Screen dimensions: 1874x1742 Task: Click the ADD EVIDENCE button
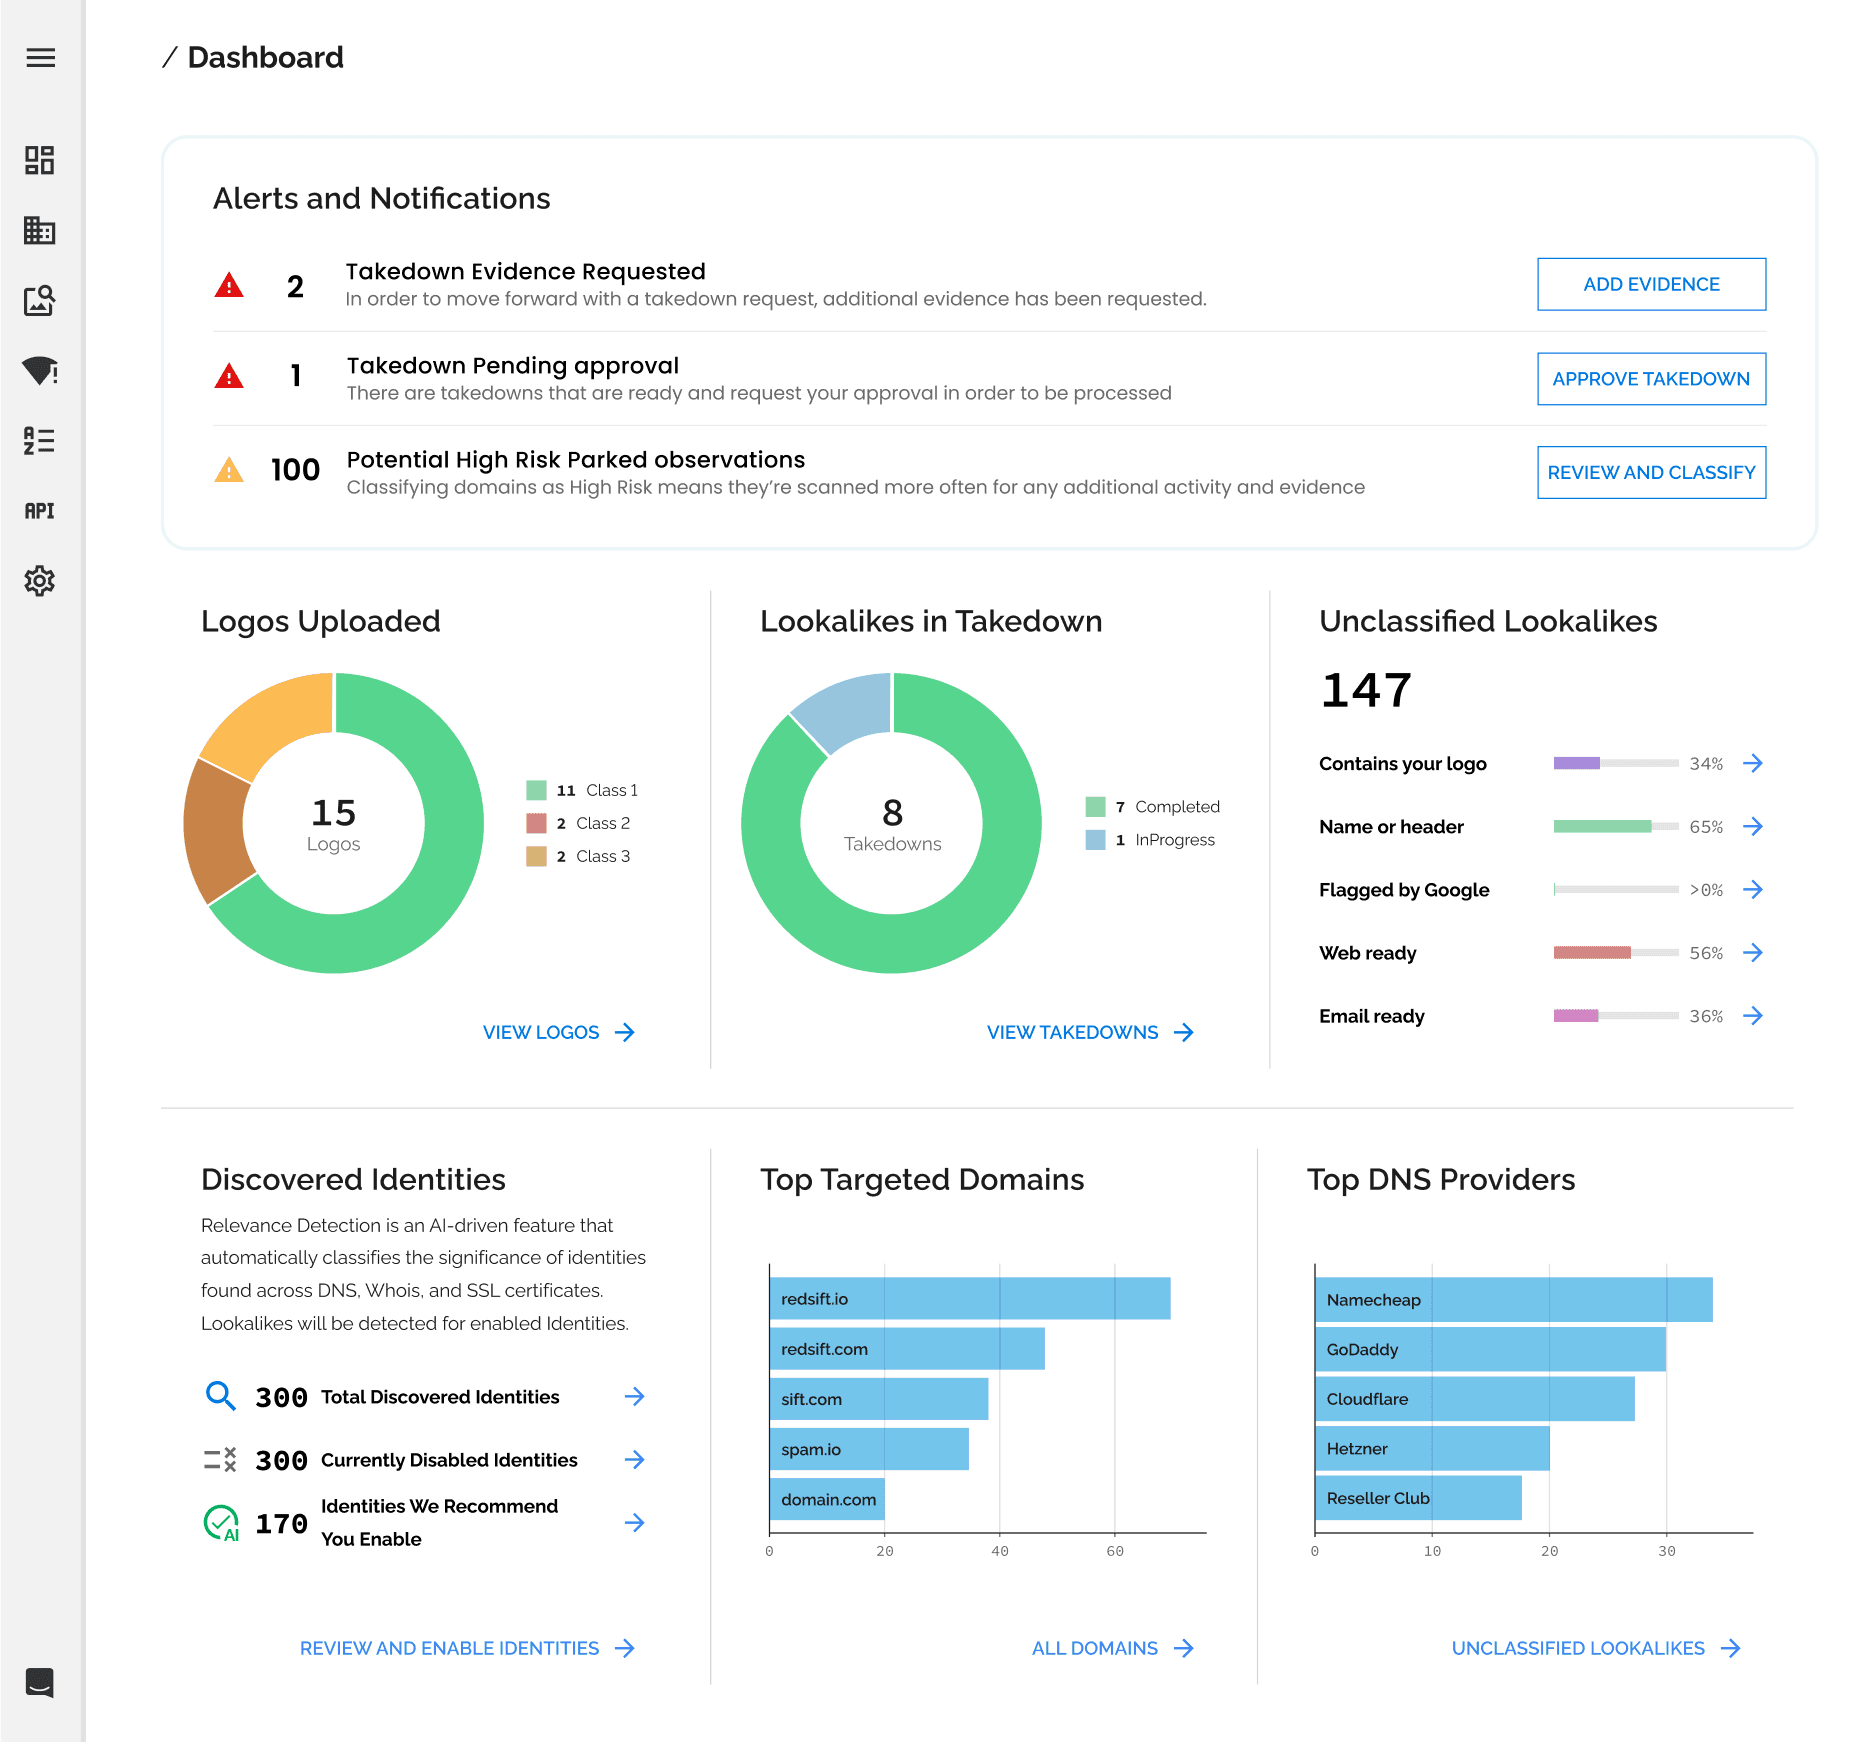pos(1650,284)
